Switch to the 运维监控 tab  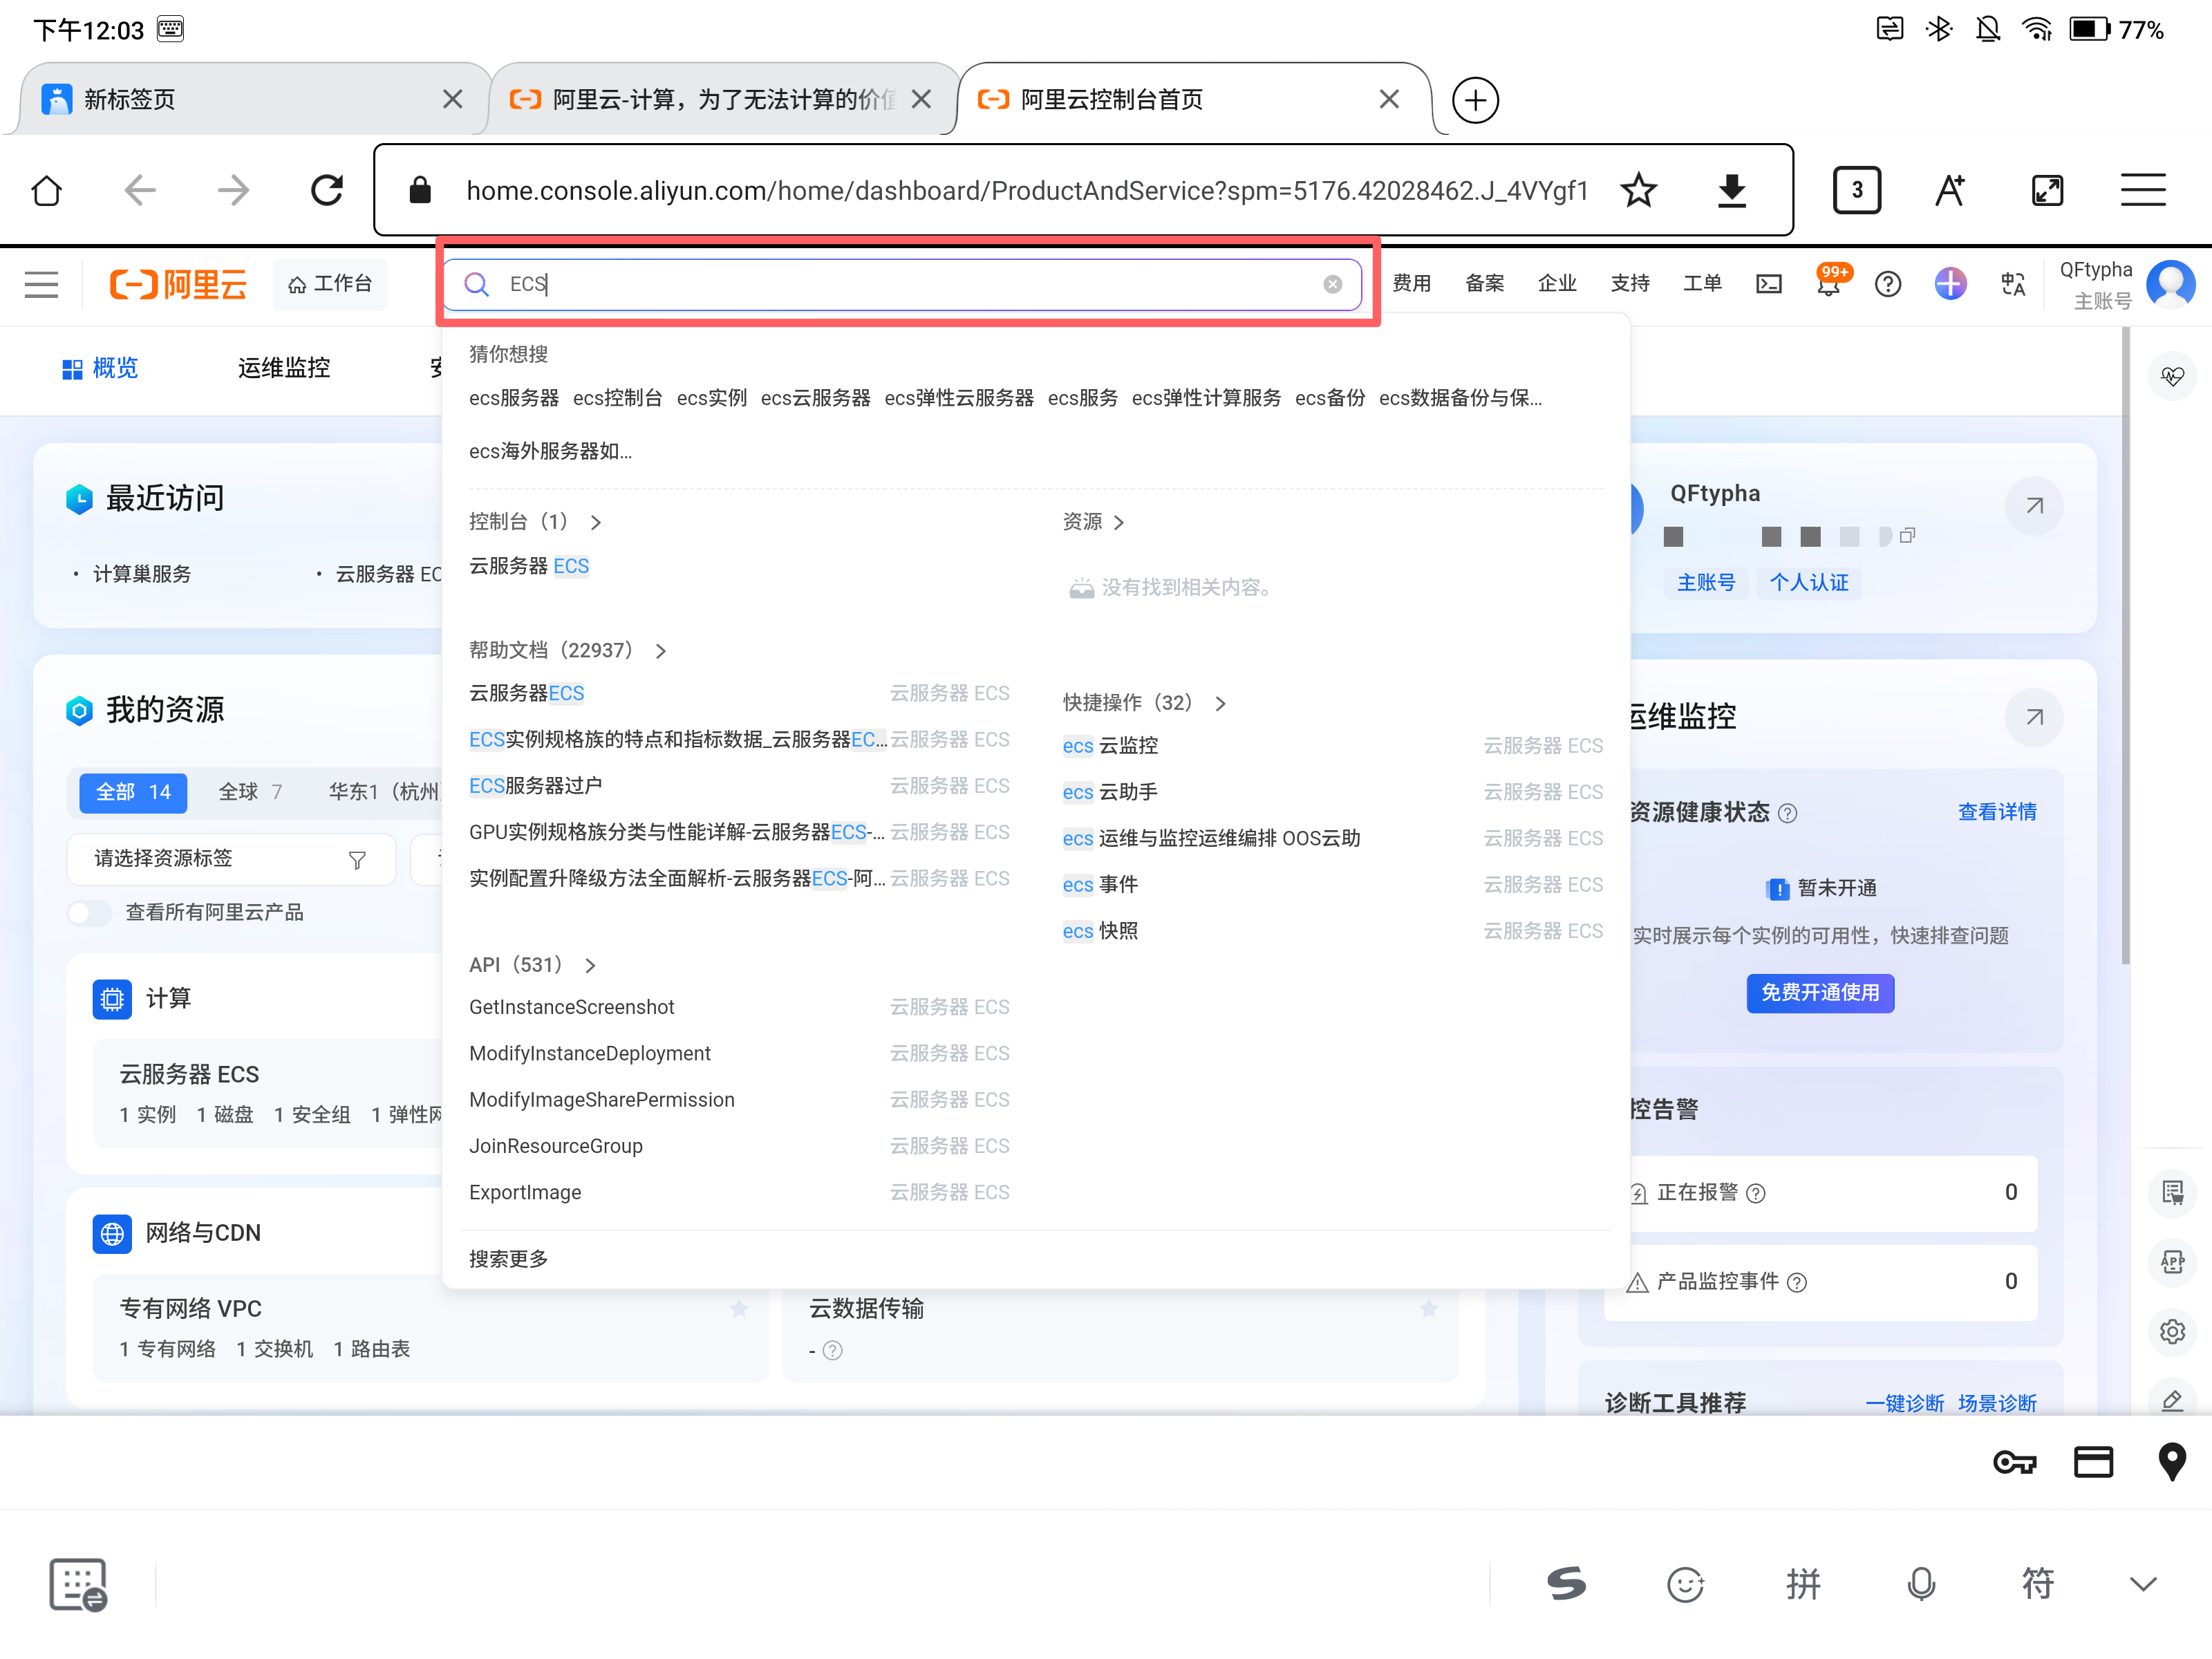tap(284, 368)
